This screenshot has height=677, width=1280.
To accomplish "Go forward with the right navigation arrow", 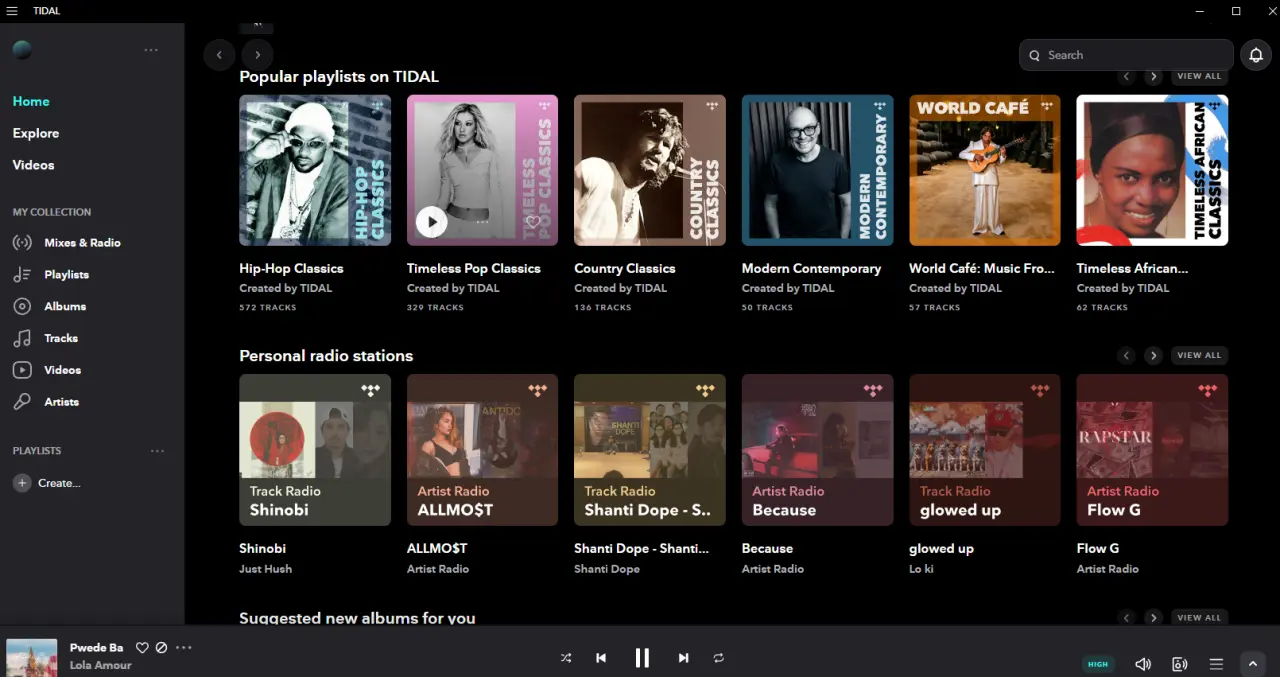I will point(257,55).
